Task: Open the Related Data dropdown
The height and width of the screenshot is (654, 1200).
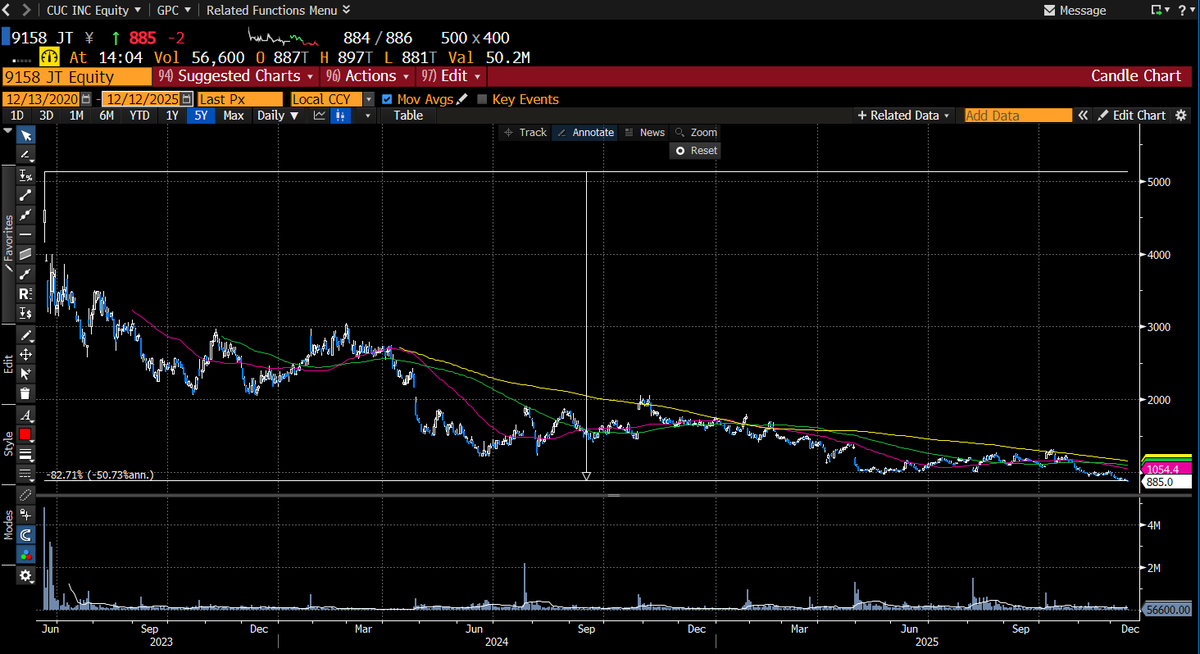Action: pos(905,115)
